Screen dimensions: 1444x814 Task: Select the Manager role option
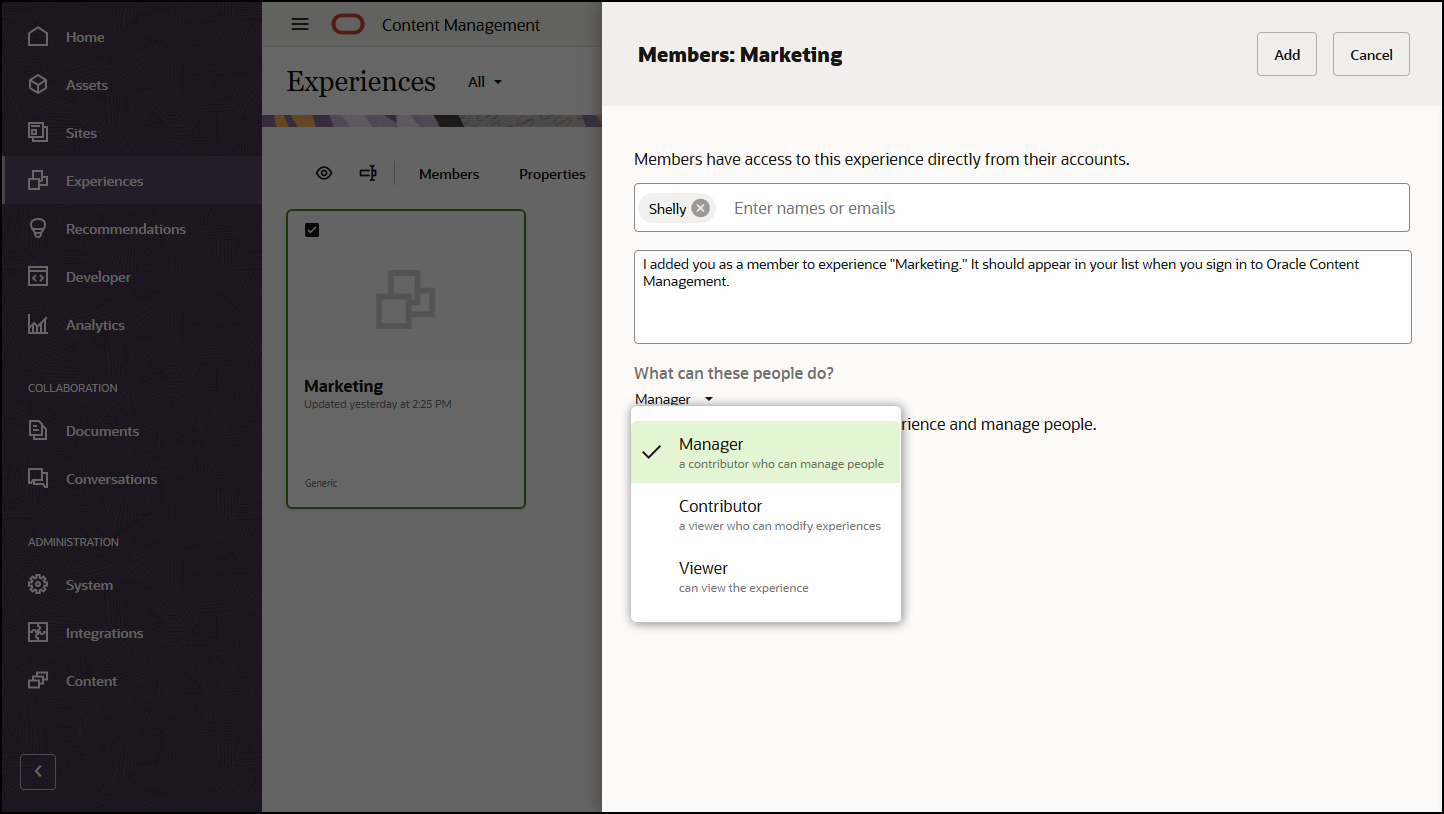pyautogui.click(x=766, y=452)
